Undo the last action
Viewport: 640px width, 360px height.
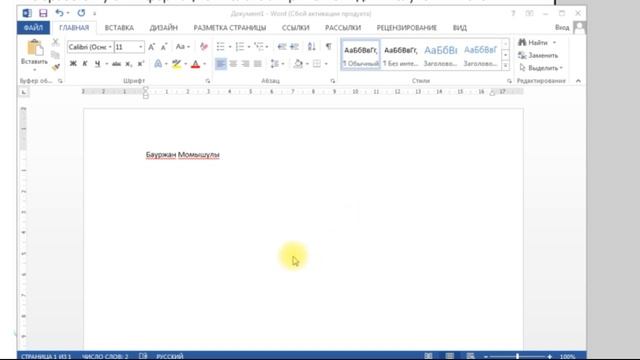59,13
